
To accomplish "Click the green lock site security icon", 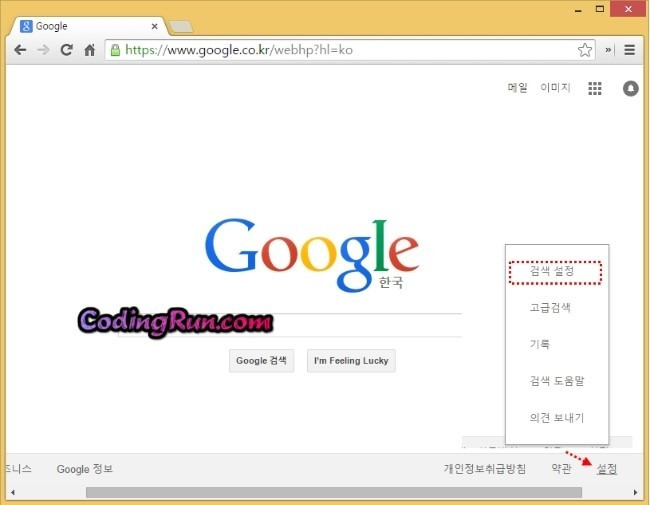I will point(115,50).
